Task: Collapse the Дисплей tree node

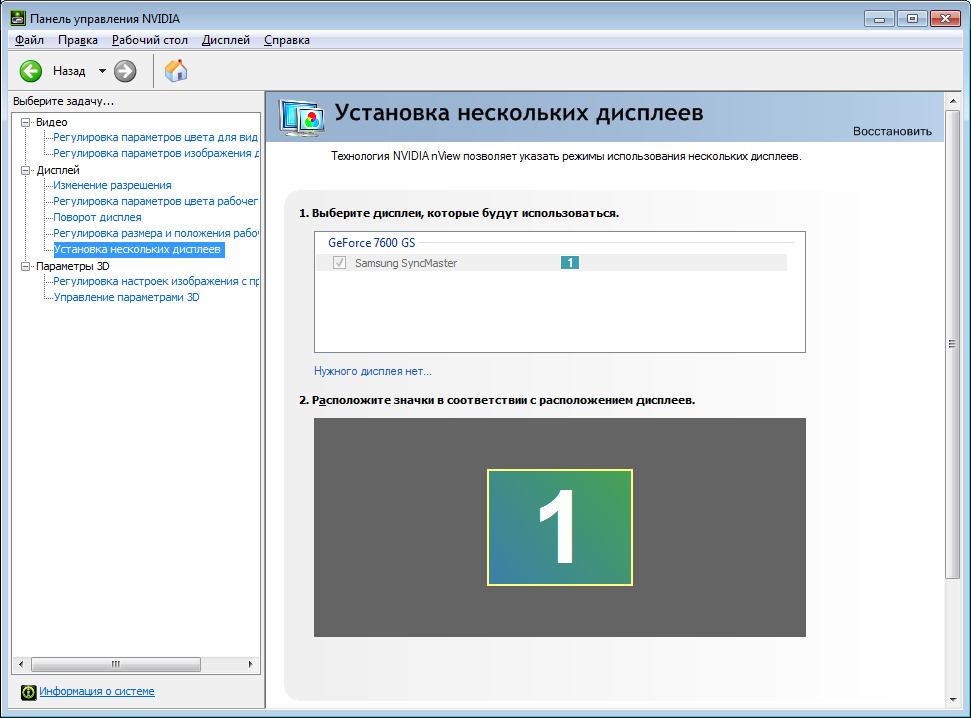Action: point(25,170)
